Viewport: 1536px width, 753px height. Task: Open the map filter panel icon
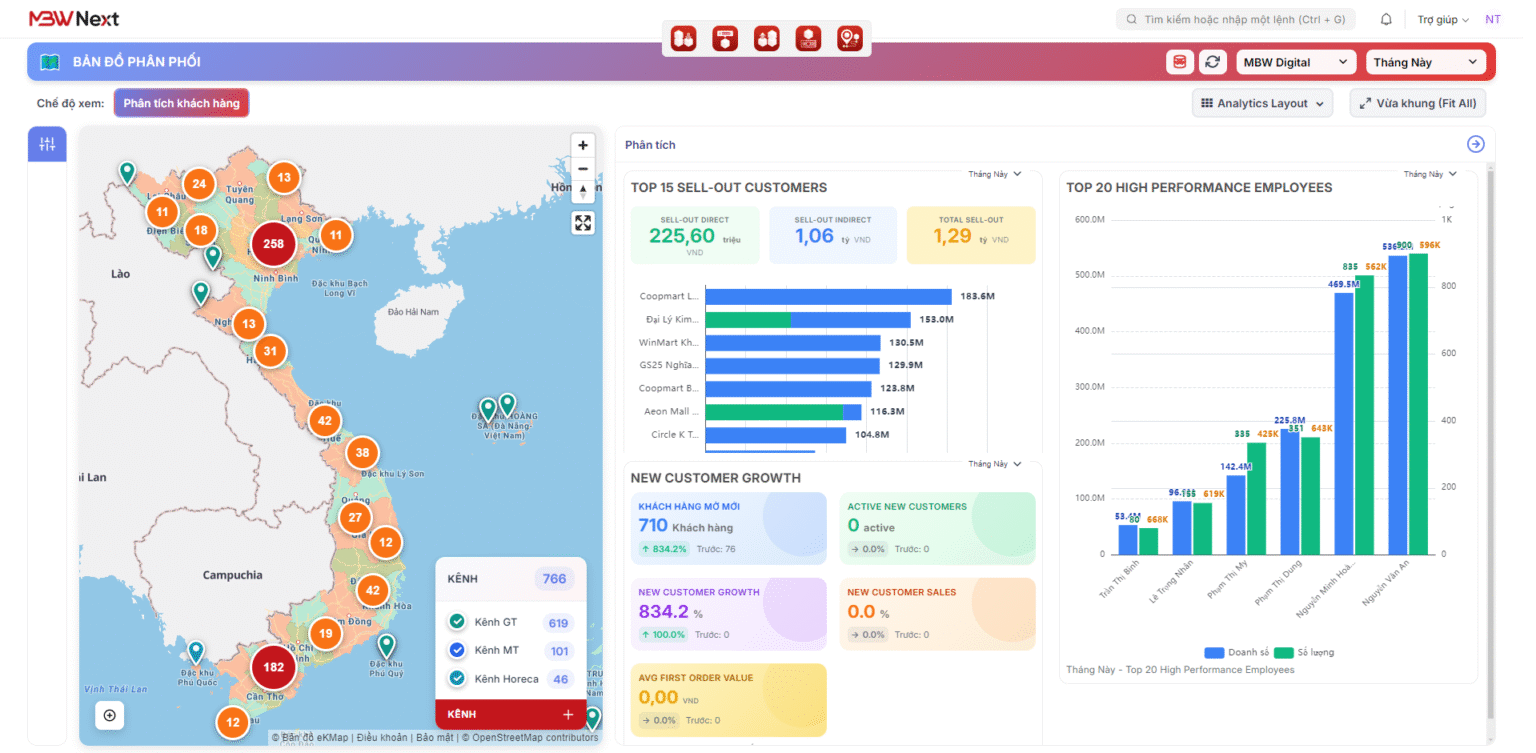(x=46, y=144)
